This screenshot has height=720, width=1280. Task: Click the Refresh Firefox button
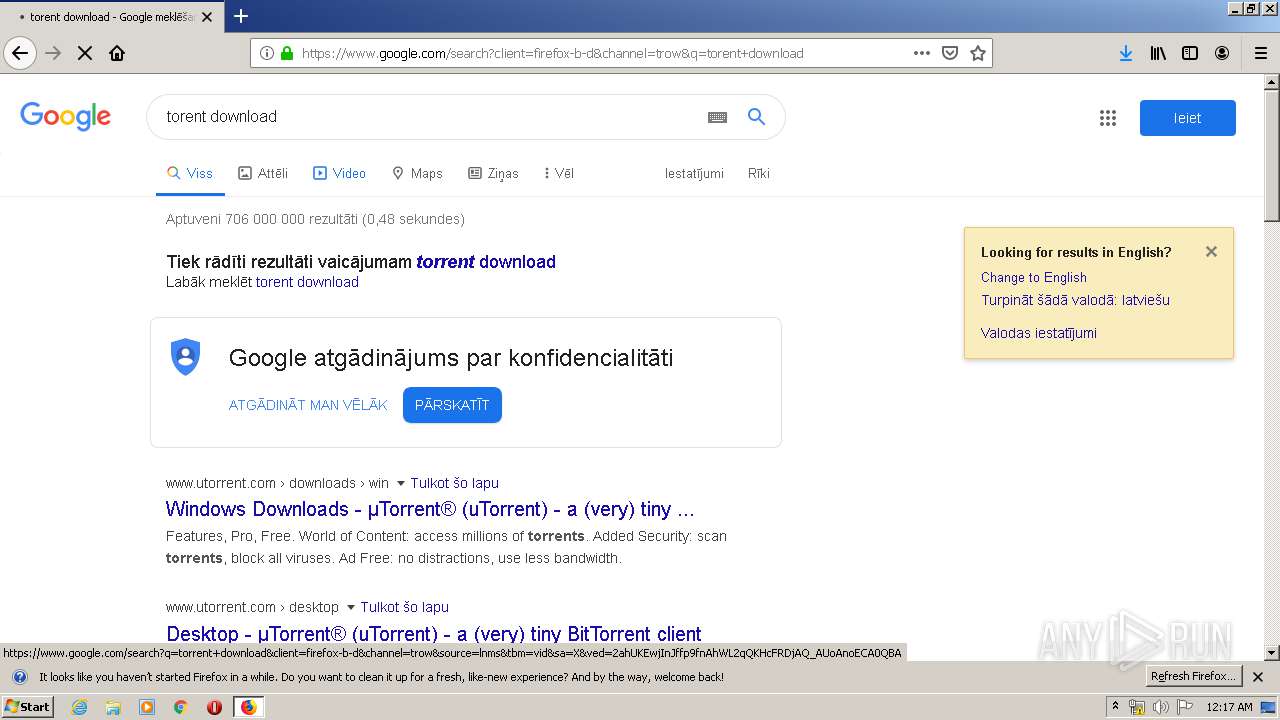1194,676
